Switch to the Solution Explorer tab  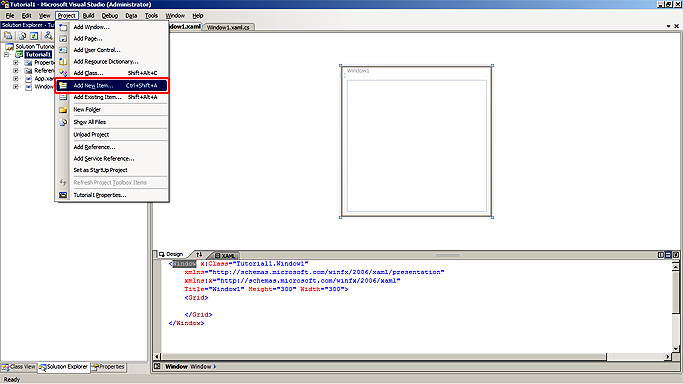click(64, 367)
